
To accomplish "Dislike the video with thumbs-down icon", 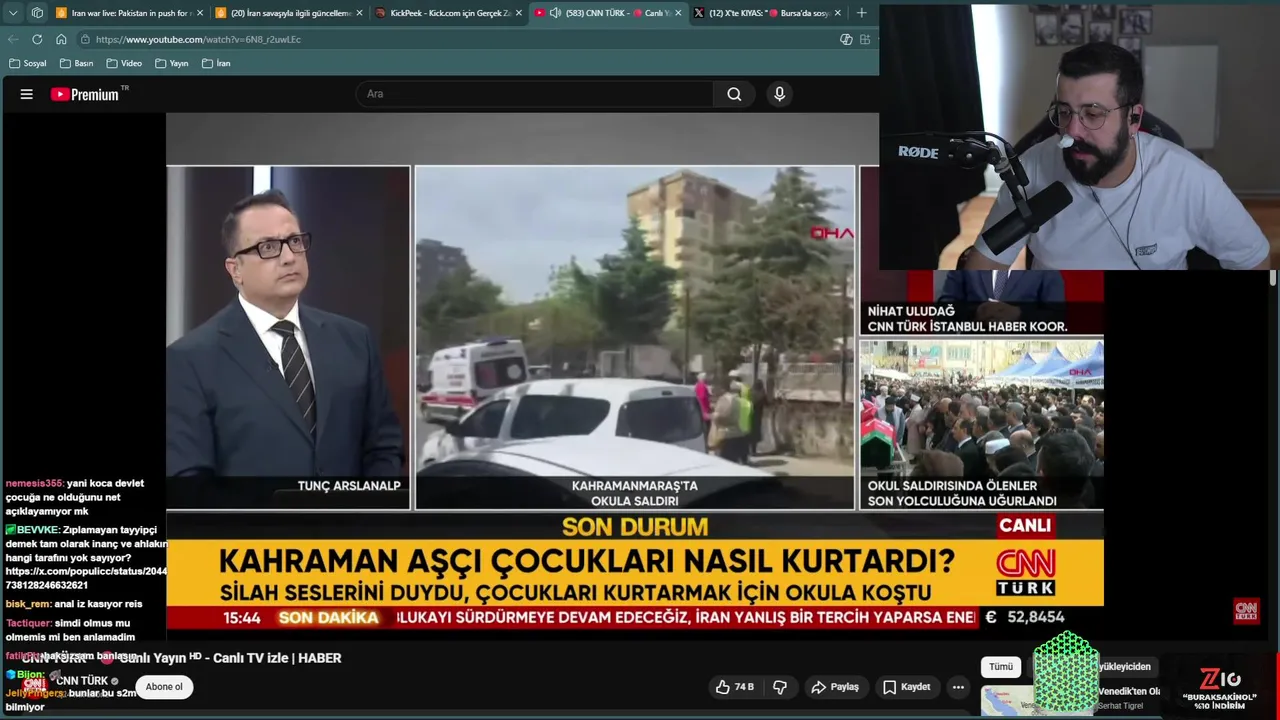I will tap(780, 687).
